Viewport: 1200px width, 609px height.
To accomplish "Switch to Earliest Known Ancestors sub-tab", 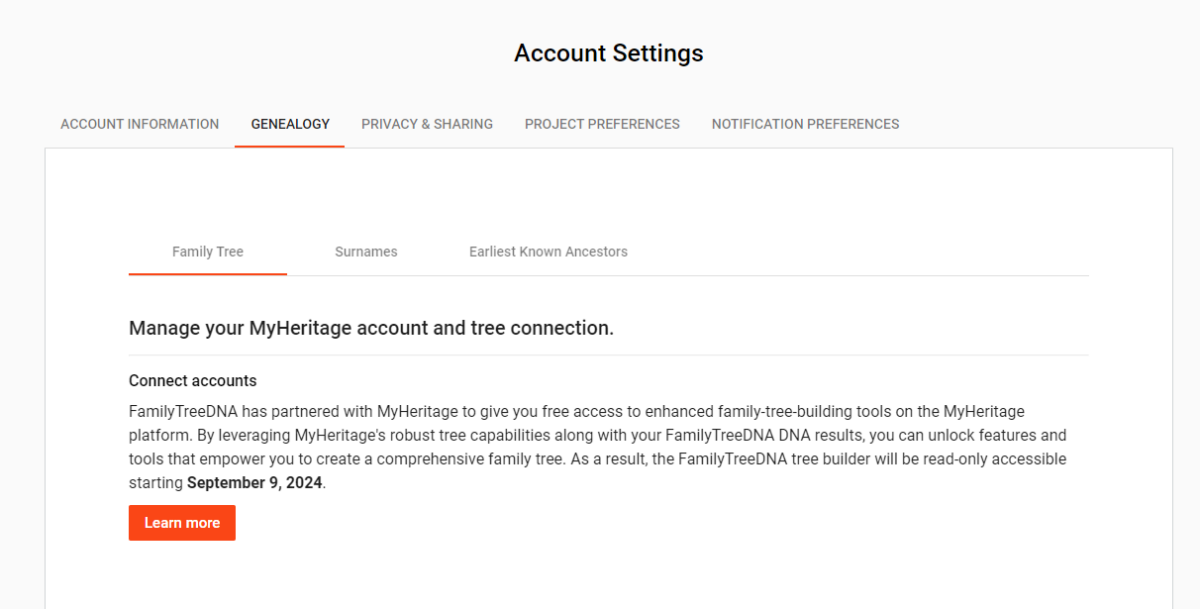I will [548, 252].
